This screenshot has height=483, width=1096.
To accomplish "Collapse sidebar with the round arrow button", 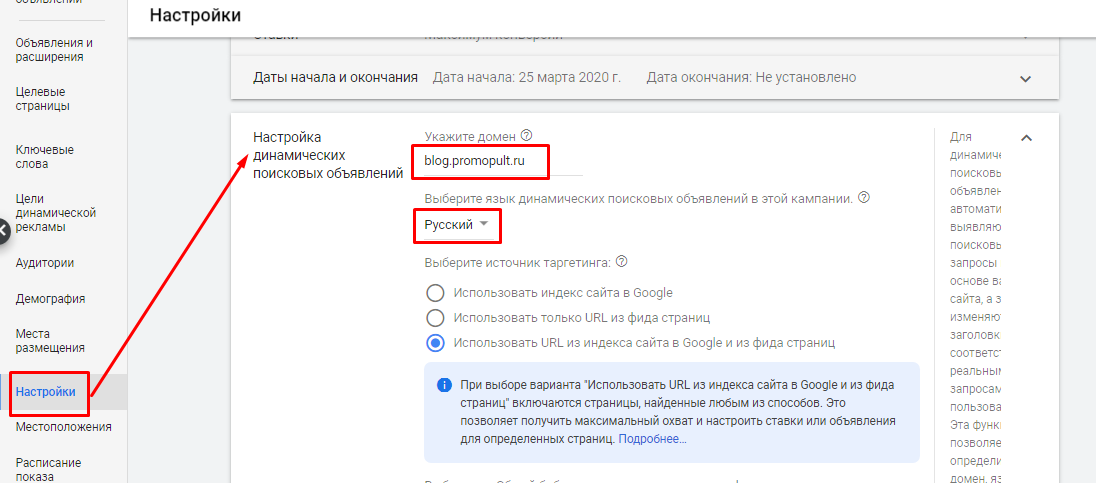I will point(4,231).
